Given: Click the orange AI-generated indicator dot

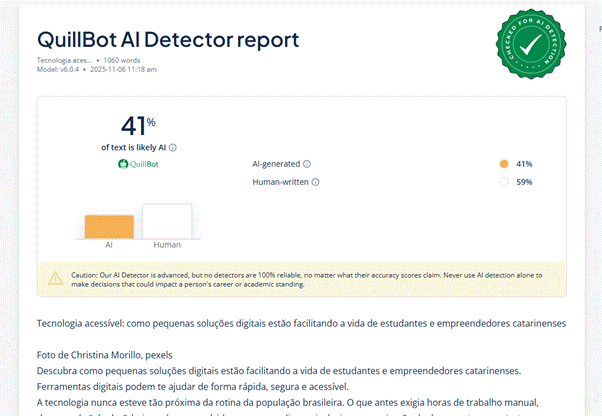Looking at the screenshot, I should (503, 164).
